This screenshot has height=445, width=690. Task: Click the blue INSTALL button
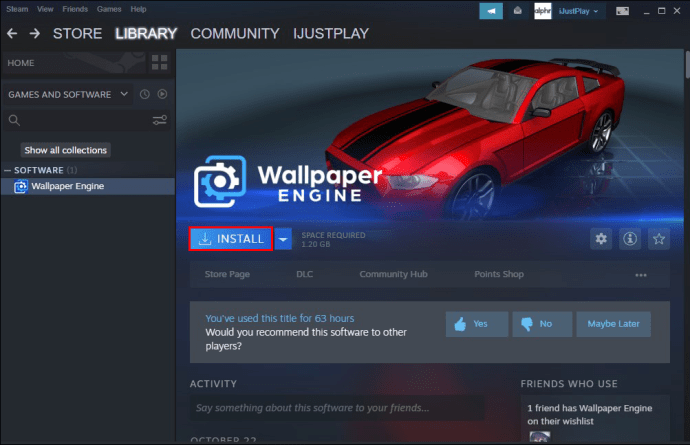[x=231, y=239]
